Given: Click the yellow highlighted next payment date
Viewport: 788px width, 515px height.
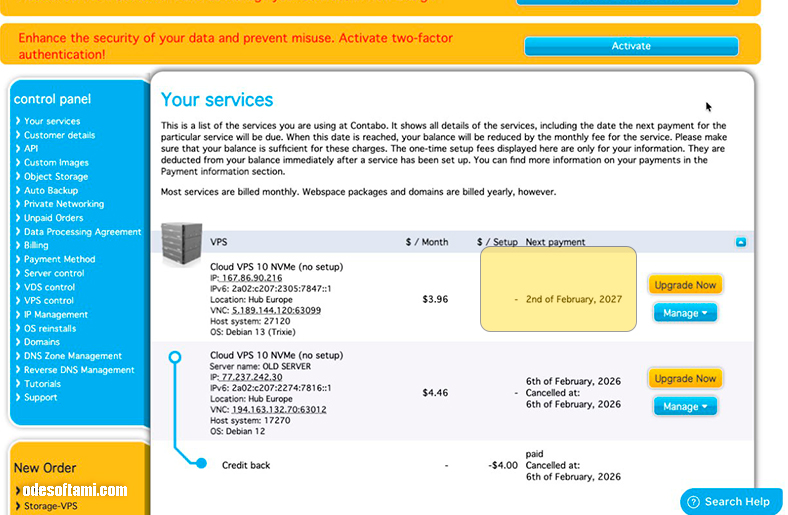Looking at the screenshot, I should pos(575,299).
